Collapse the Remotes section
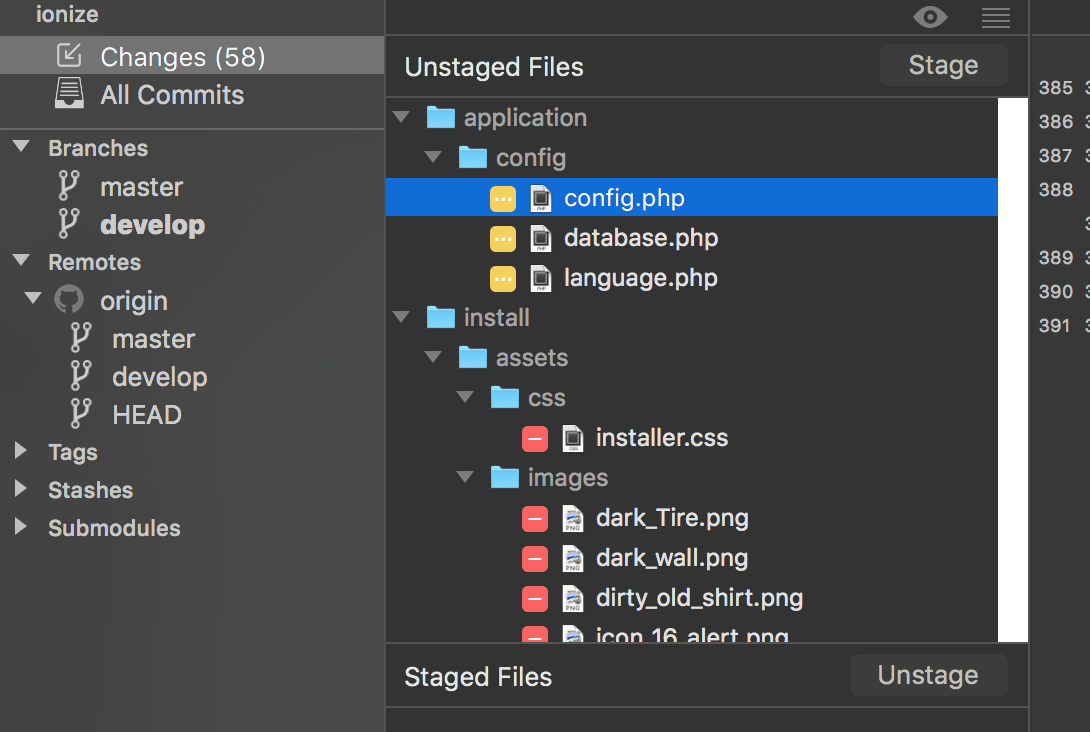Viewport: 1090px width, 732px height. coord(22,261)
